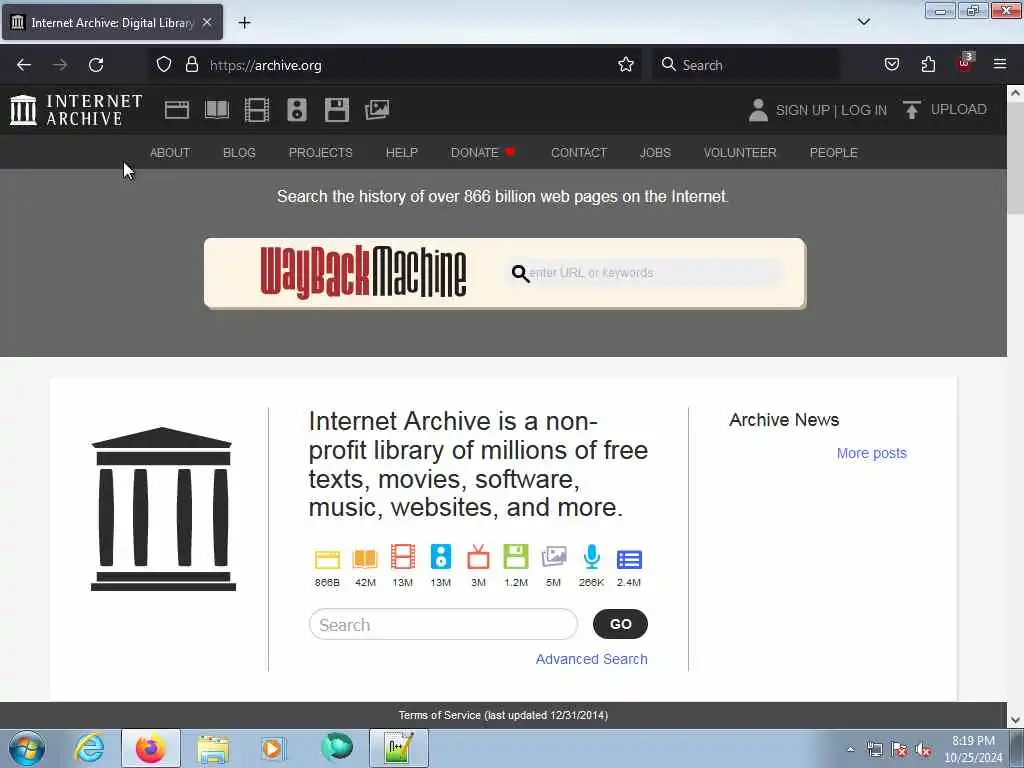Open the microphone concerts icon 266K
This screenshot has width=1024, height=768.
pos(592,557)
